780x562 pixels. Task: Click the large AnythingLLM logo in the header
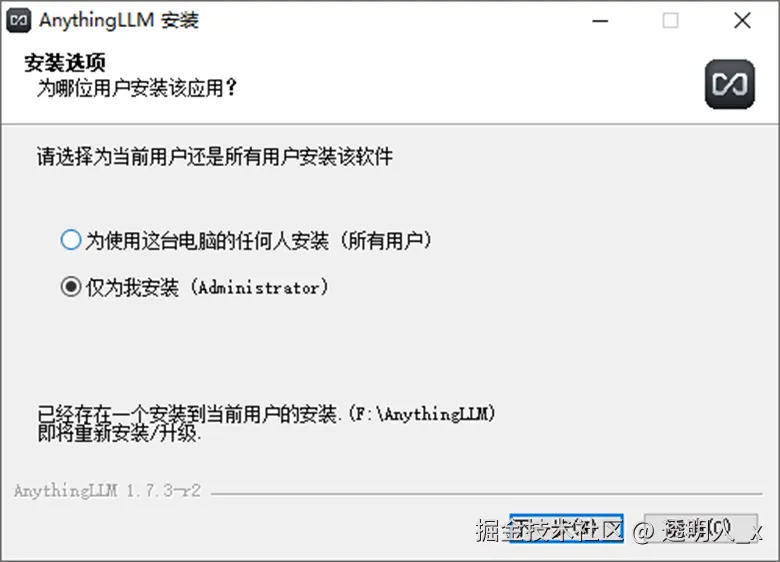[729, 84]
